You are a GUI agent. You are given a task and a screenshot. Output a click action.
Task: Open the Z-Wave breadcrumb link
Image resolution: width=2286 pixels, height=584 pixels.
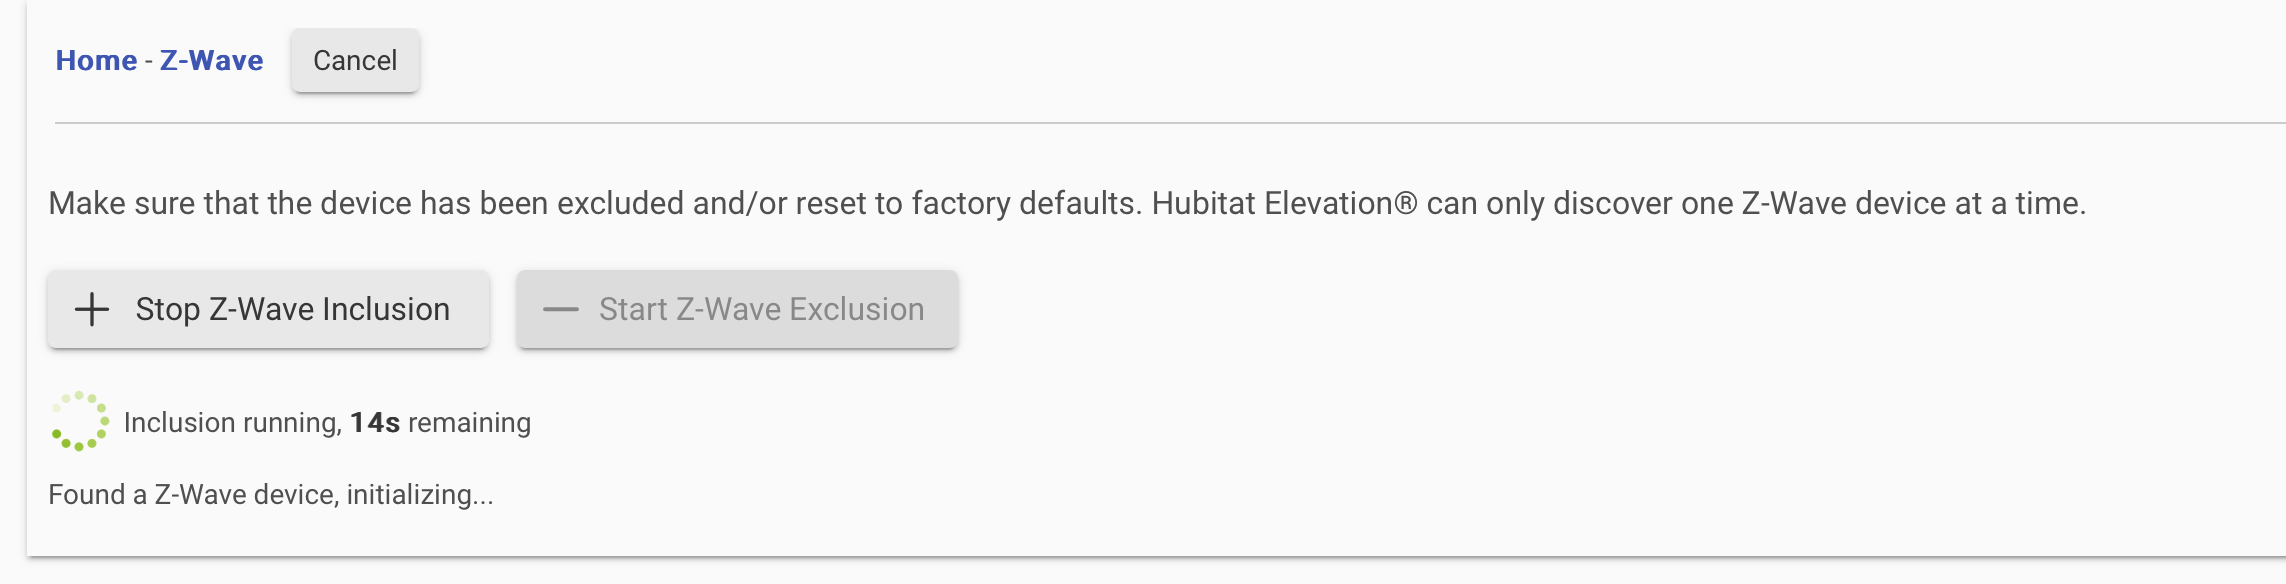coord(211,61)
